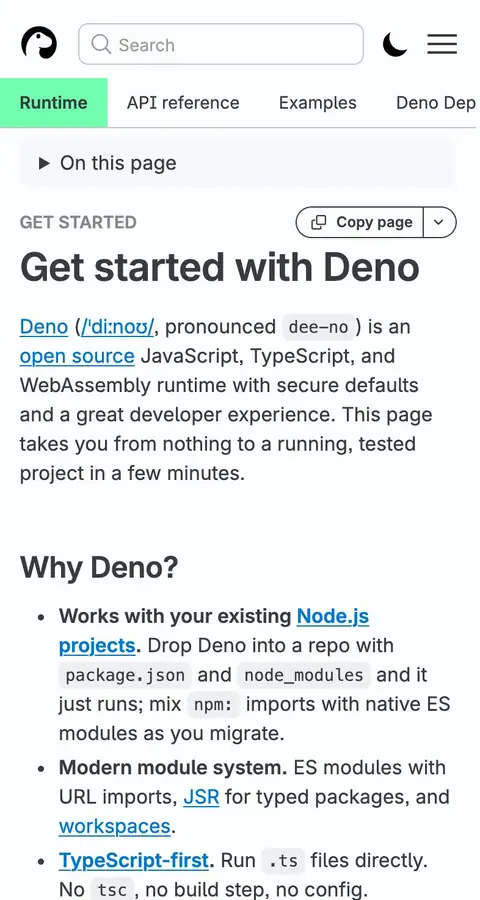Open the pronunciation /ˈdiːnoʊ/ link
Image resolution: width=480 pixels, height=900 pixels.
[117, 327]
